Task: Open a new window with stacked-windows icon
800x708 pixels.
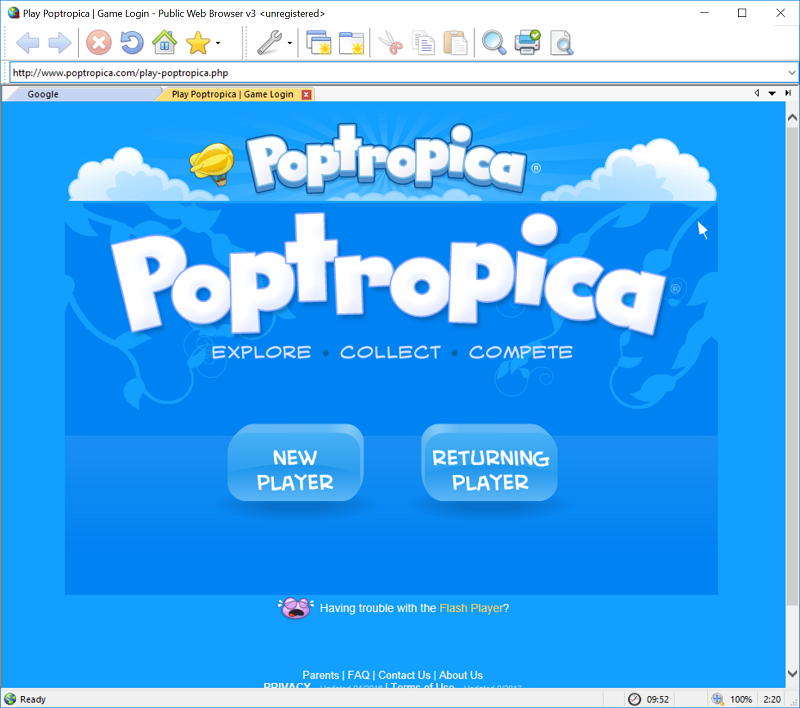Action: click(319, 42)
